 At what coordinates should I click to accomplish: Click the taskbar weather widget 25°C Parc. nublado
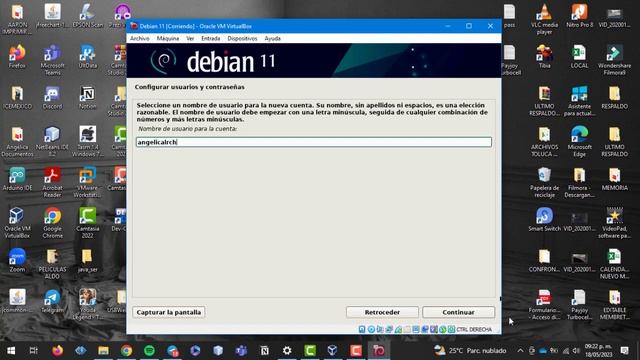[470, 351]
